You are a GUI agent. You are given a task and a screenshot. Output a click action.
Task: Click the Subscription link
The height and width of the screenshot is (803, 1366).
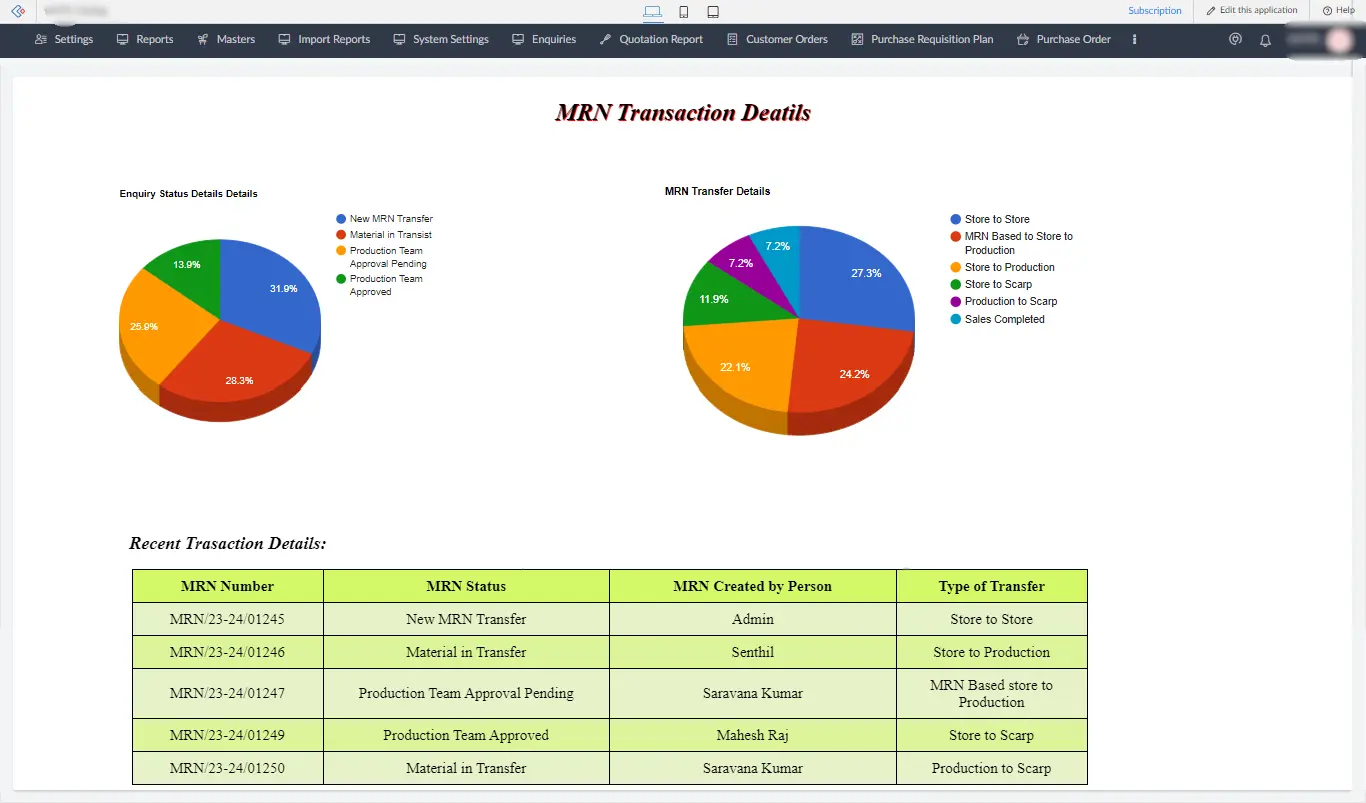(x=1154, y=10)
